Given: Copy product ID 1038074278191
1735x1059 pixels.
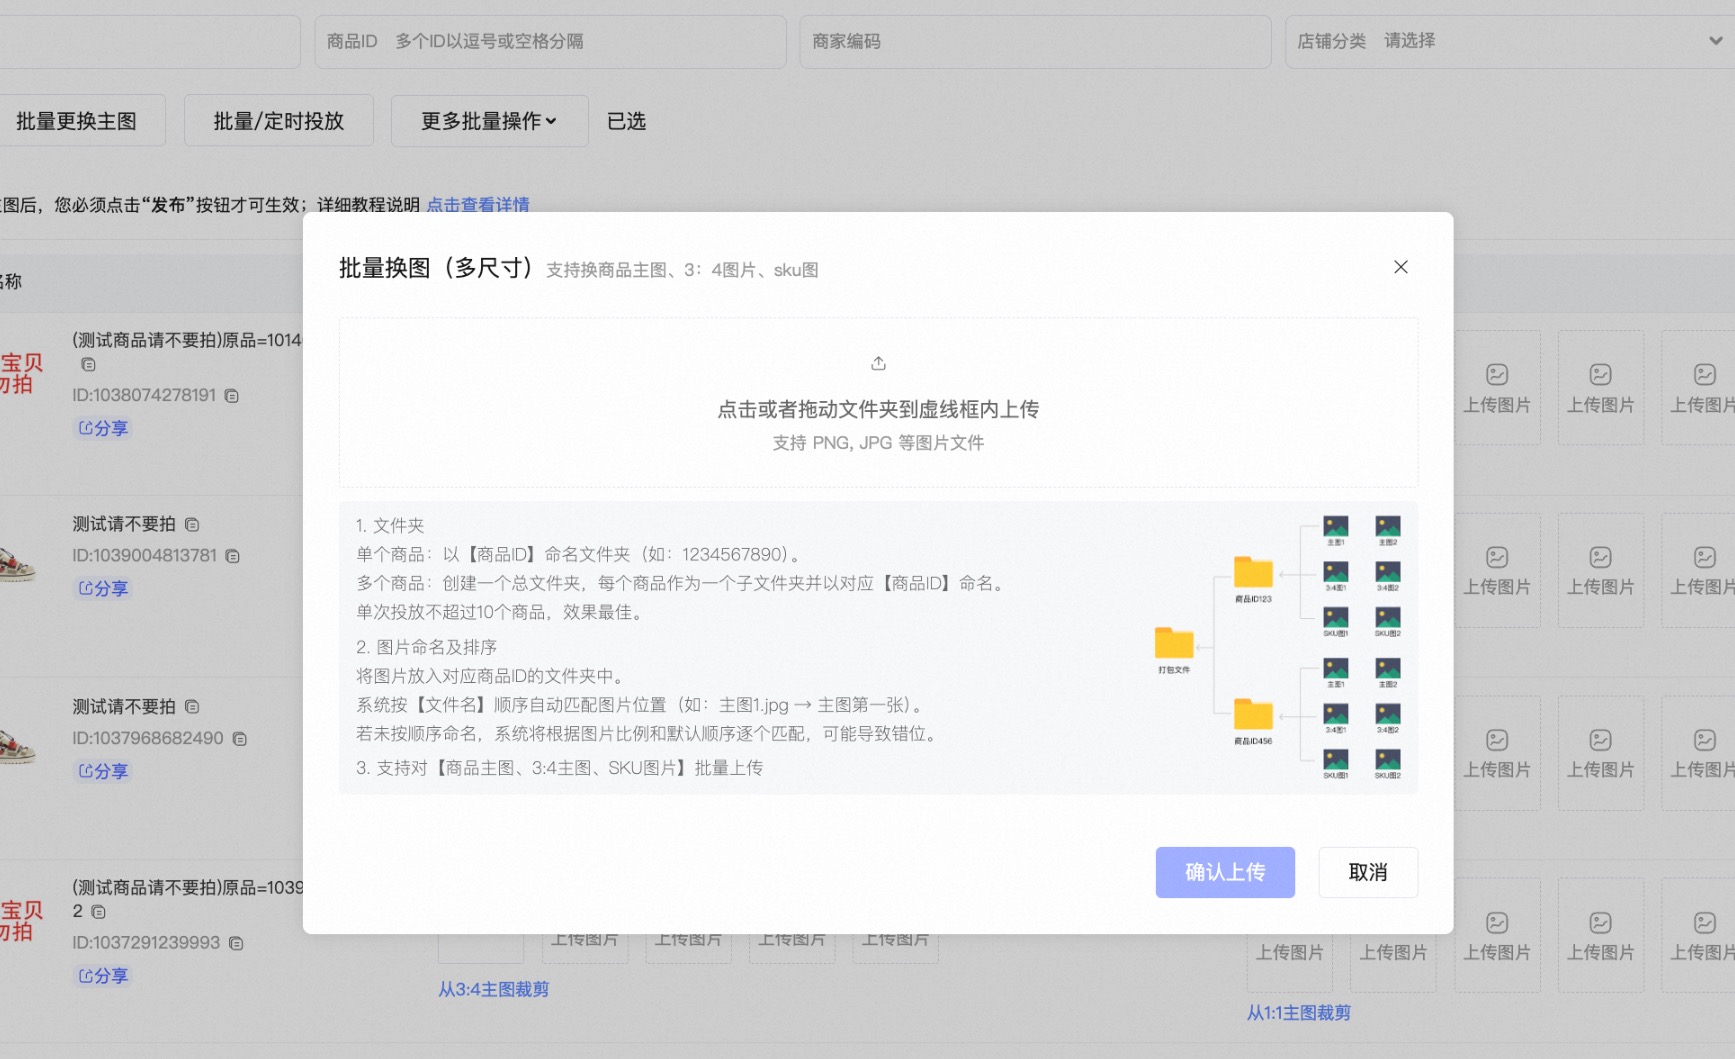Looking at the screenshot, I should click(x=232, y=396).
